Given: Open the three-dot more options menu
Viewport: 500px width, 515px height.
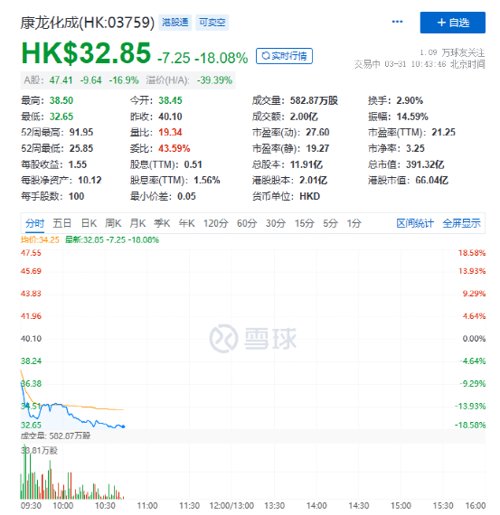Looking at the screenshot, I should pyautogui.click(x=397, y=22).
